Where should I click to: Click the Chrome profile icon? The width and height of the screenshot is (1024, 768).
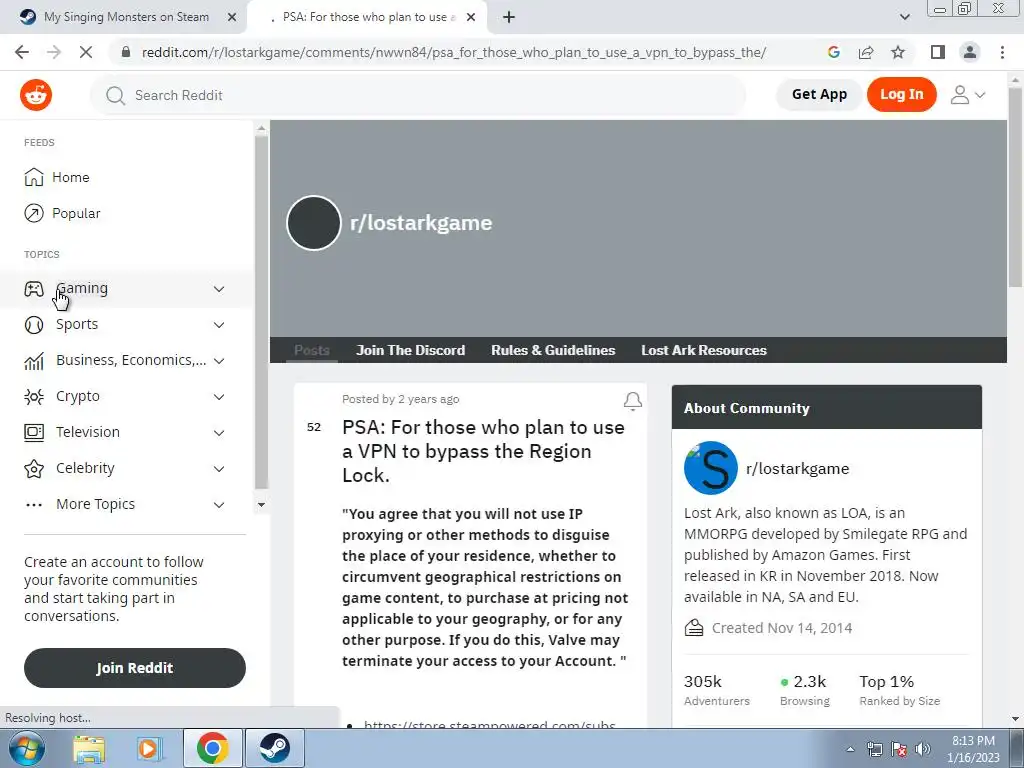point(970,52)
